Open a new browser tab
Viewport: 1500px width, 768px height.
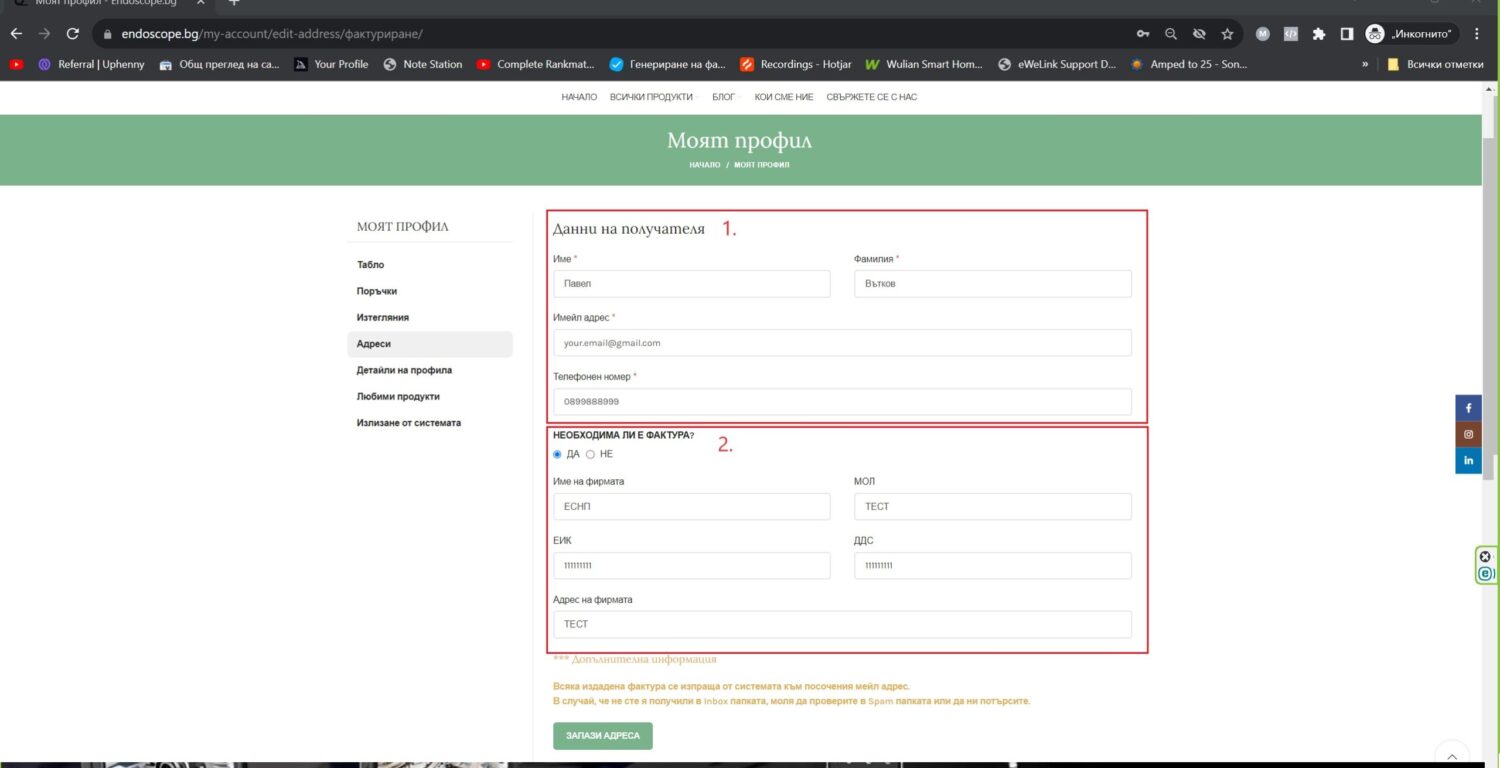point(235,3)
